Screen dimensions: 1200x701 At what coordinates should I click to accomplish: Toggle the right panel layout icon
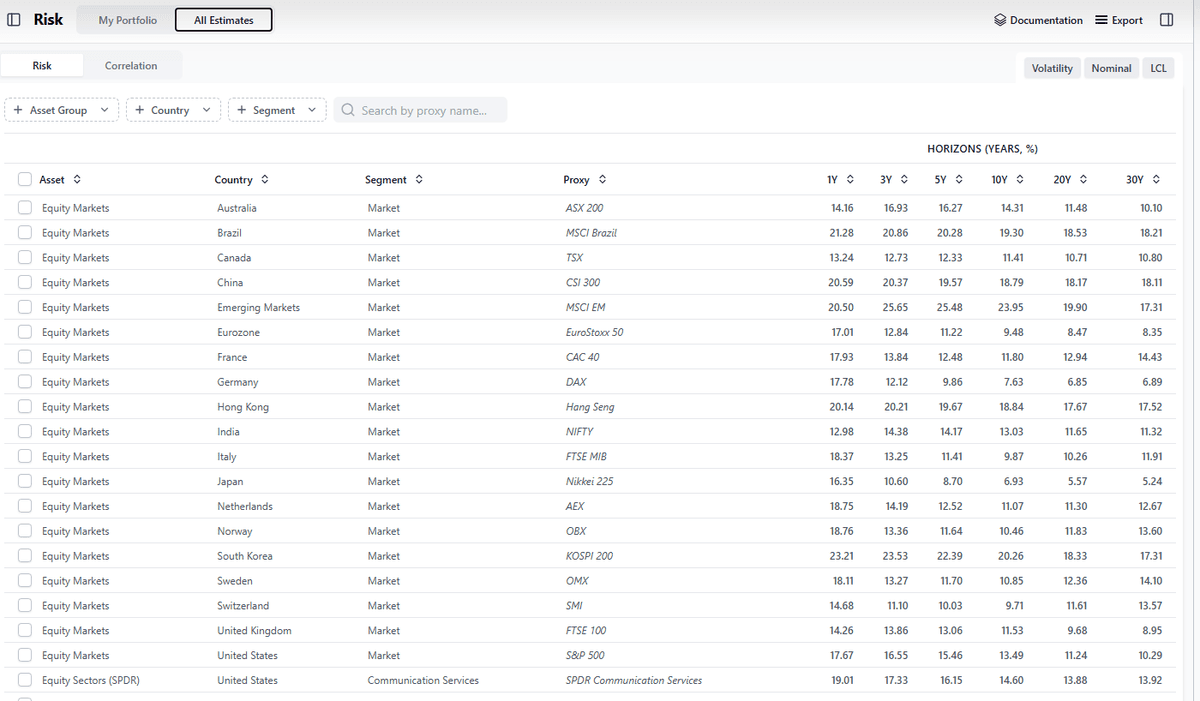point(1166,20)
